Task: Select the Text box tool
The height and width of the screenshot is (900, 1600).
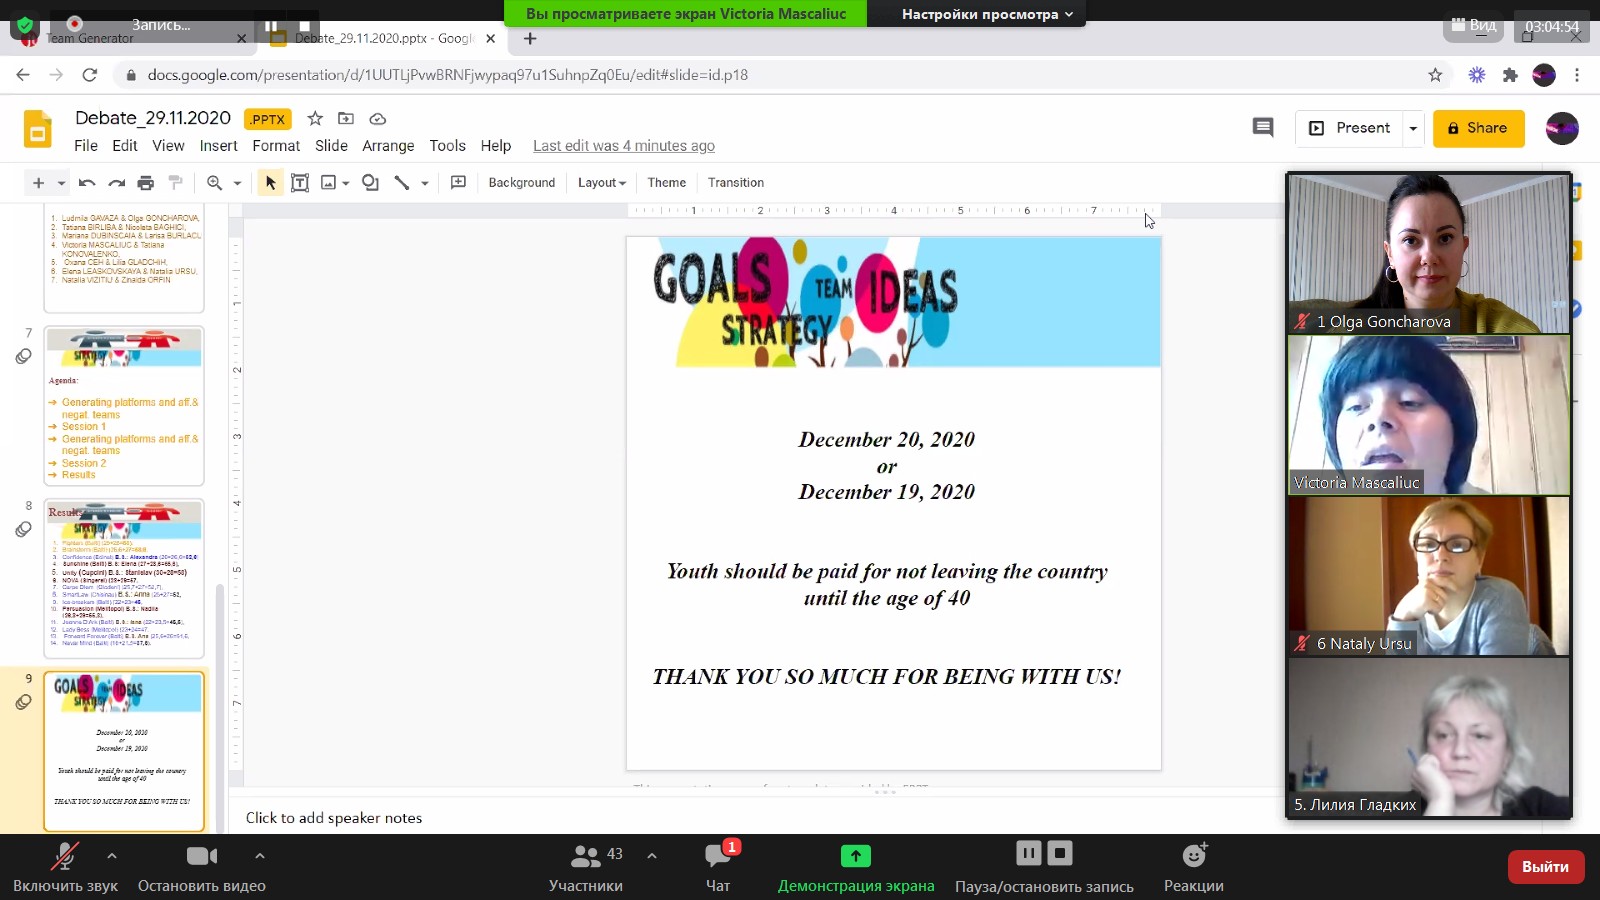Action: (x=299, y=183)
